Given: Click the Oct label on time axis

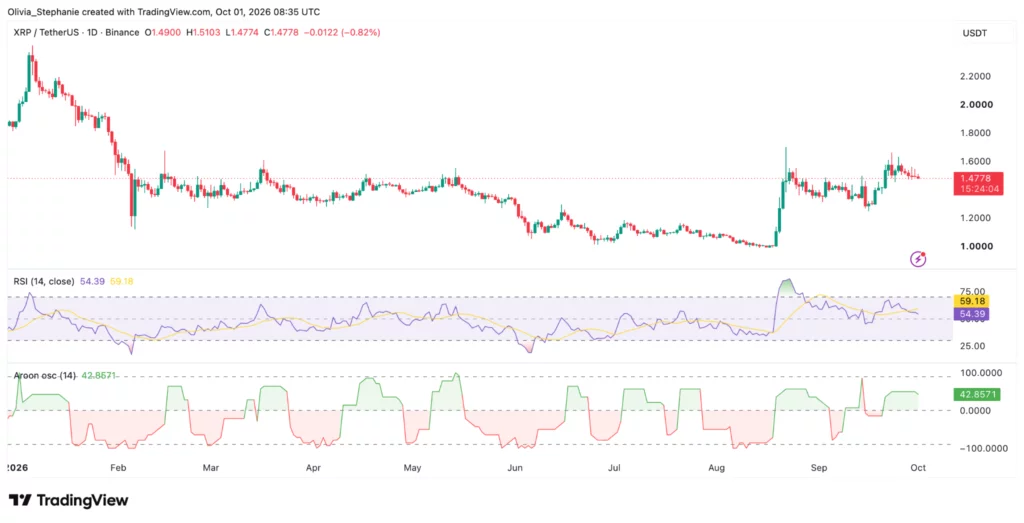Looking at the screenshot, I should [x=918, y=468].
